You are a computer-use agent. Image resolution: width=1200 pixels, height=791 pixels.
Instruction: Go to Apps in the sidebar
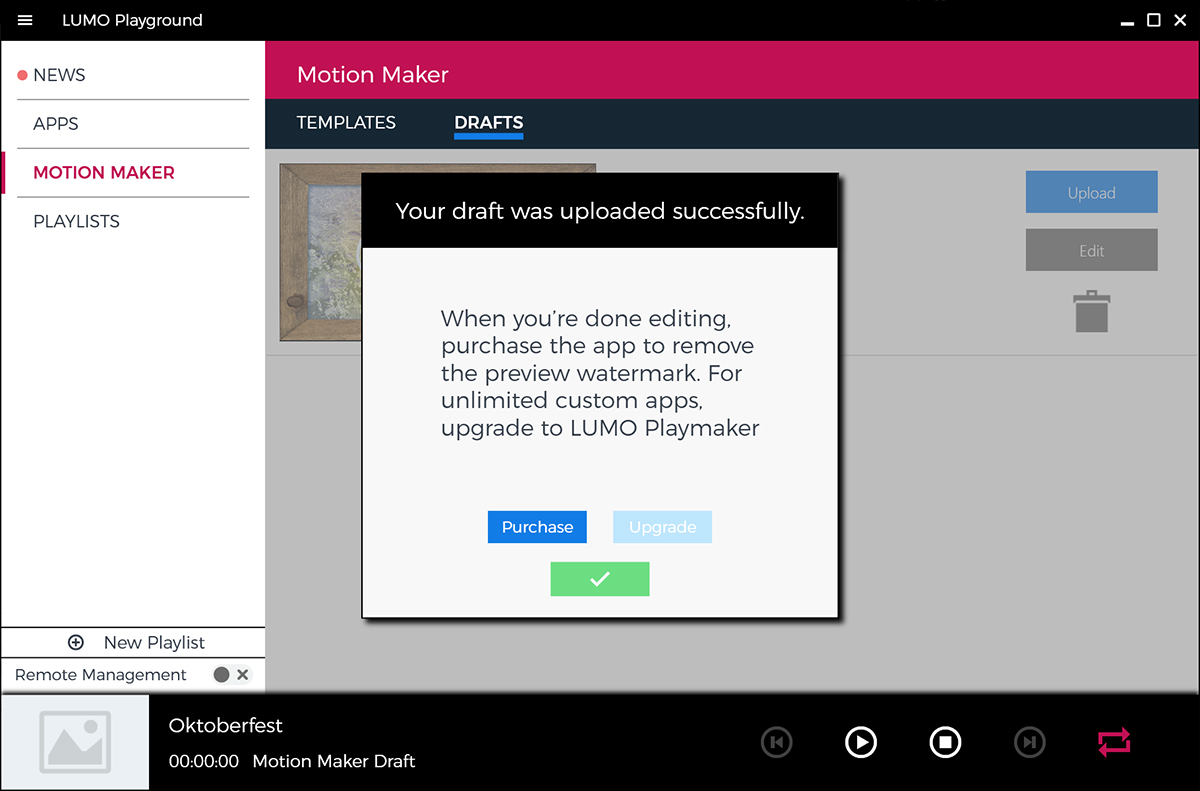56,124
